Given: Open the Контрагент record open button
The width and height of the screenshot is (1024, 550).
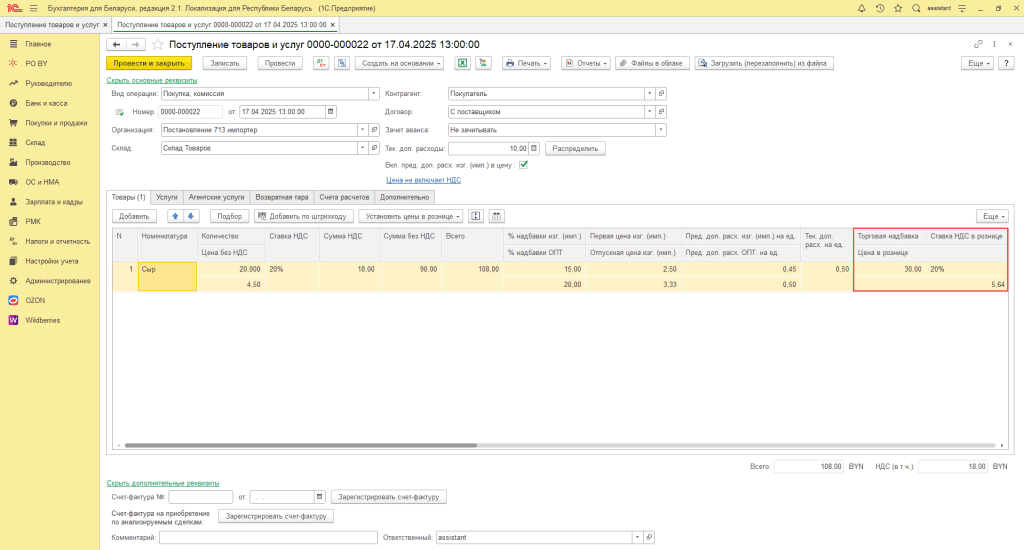Looking at the screenshot, I should click(x=661, y=93).
